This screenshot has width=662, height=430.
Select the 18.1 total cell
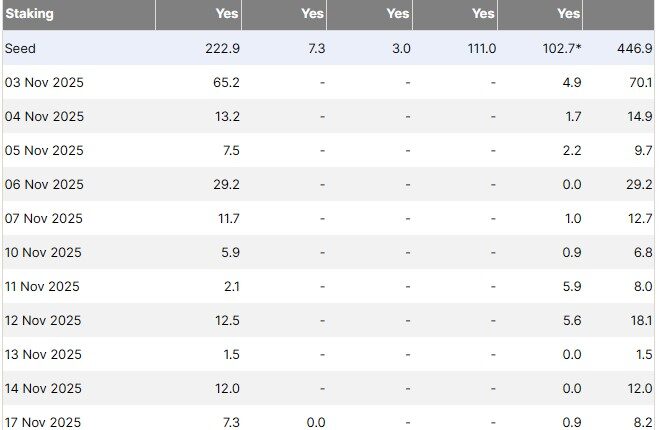pos(640,320)
